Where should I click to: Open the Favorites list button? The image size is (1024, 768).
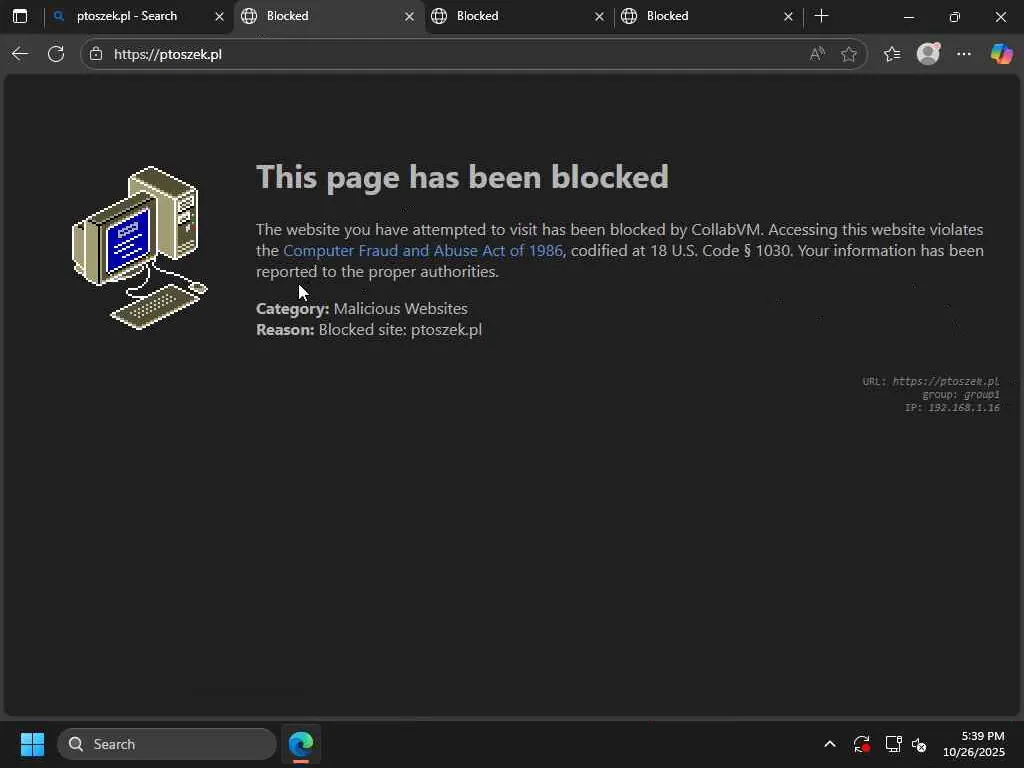pos(891,54)
